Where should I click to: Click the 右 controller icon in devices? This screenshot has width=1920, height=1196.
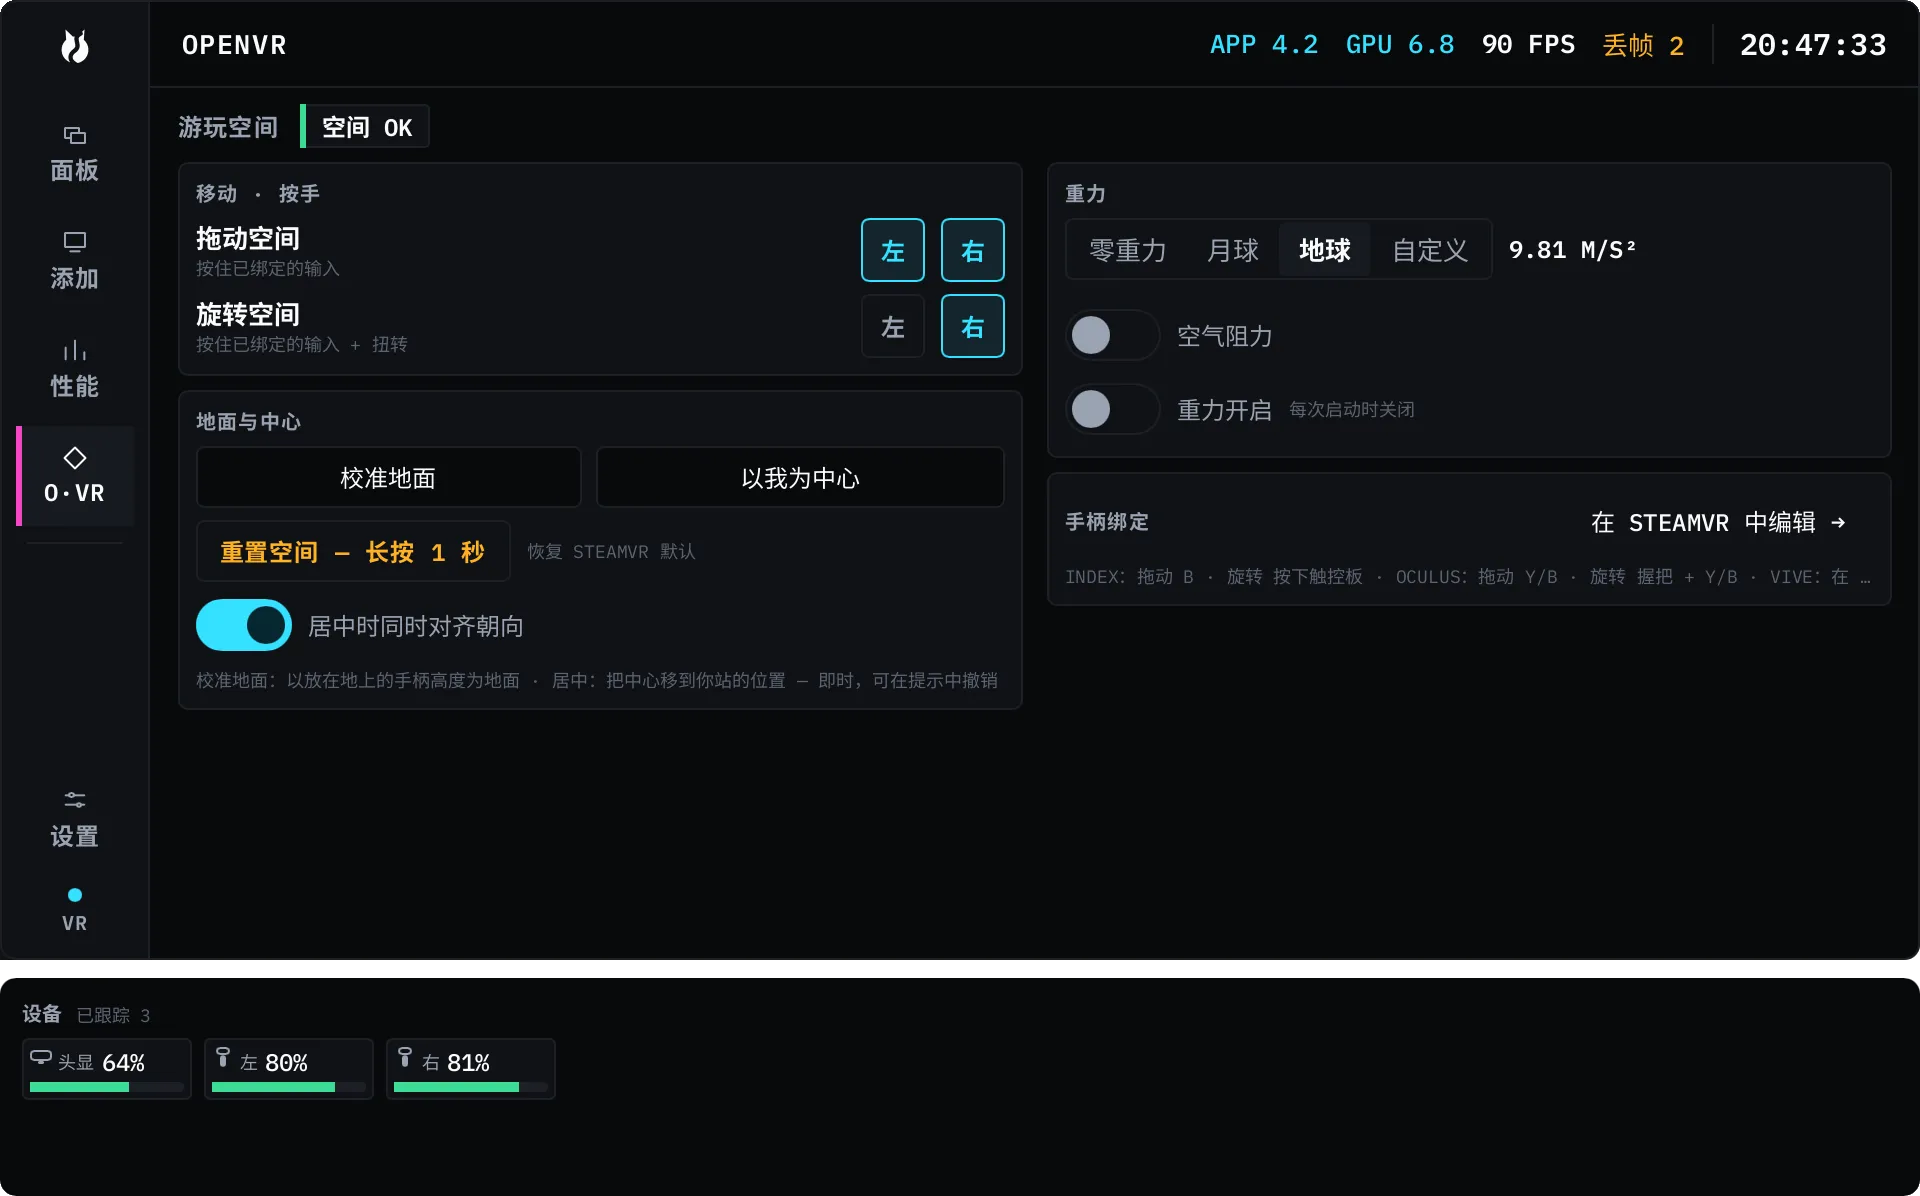[405, 1057]
